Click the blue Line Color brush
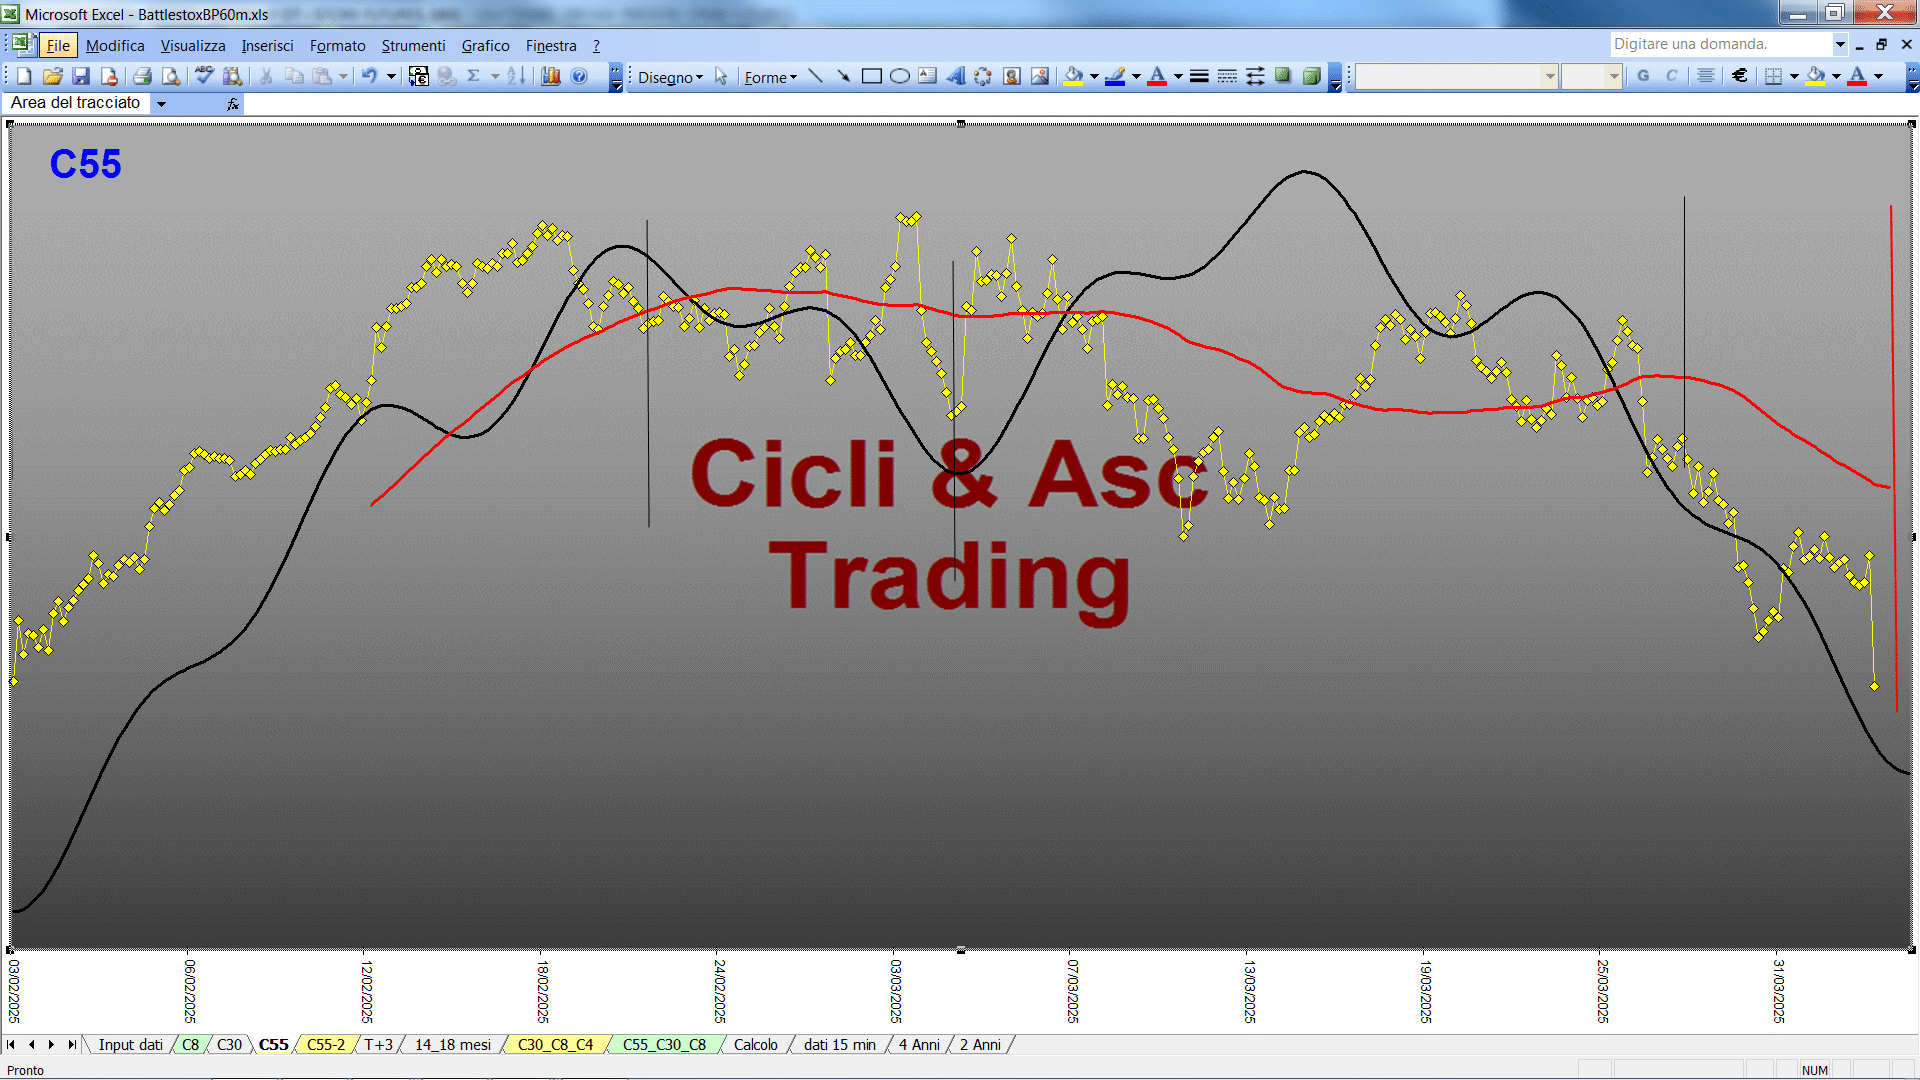The height and width of the screenshot is (1080, 1920). (1116, 77)
